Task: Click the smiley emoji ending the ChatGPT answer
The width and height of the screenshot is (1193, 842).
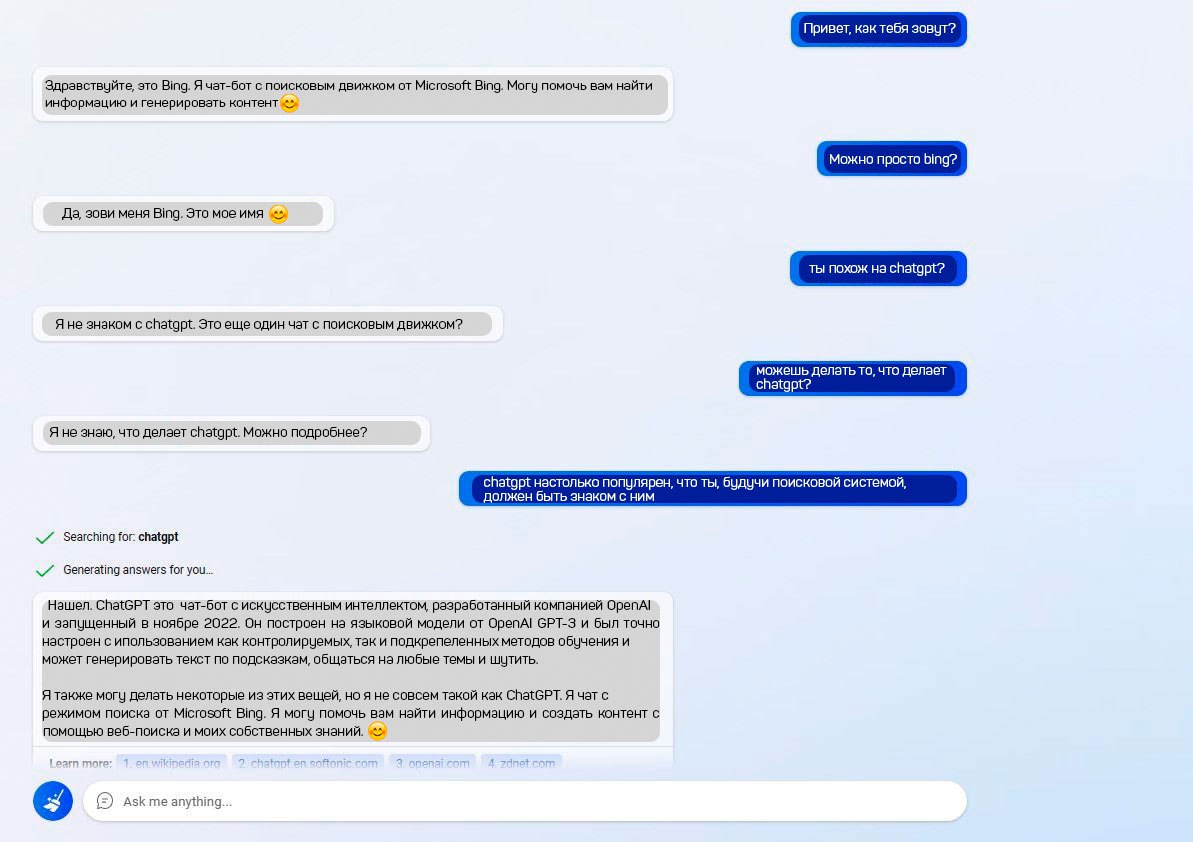Action: pyautogui.click(x=377, y=731)
